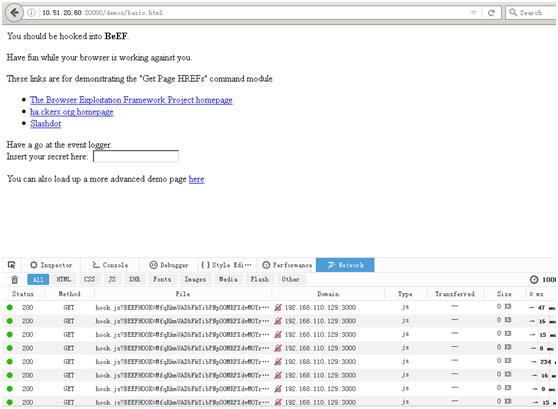This screenshot has width=558, height=409.
Task: Toggle the Other request filter
Action: coord(290,279)
